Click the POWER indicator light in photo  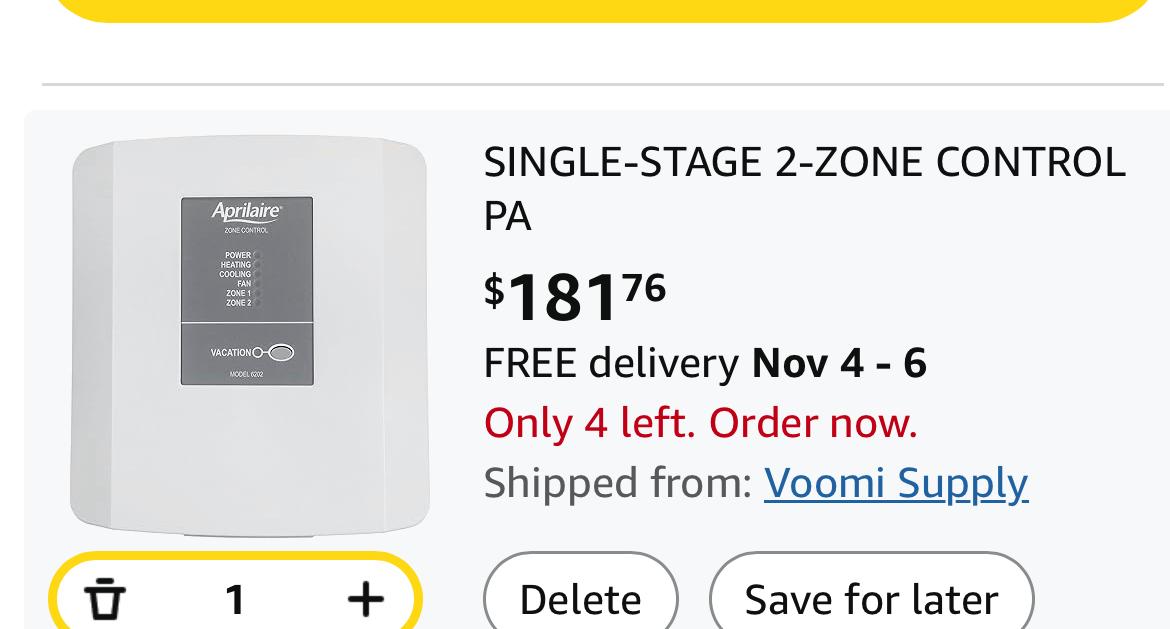tap(257, 255)
